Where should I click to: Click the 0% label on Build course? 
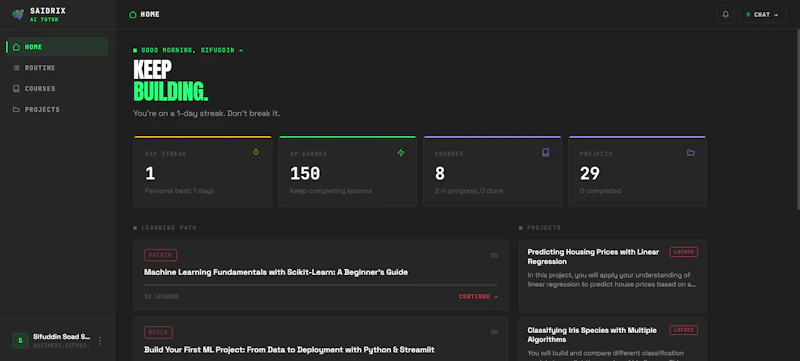pyautogui.click(x=494, y=332)
